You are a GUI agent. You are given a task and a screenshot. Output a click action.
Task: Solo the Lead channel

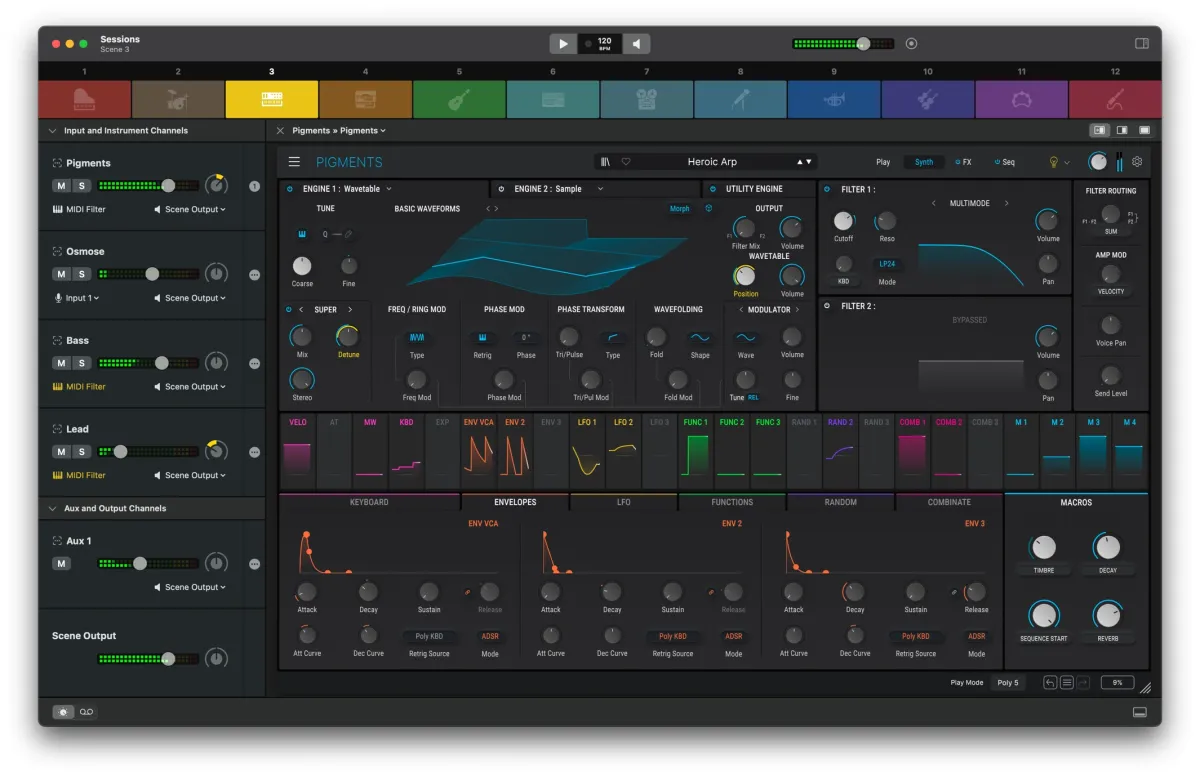click(82, 452)
